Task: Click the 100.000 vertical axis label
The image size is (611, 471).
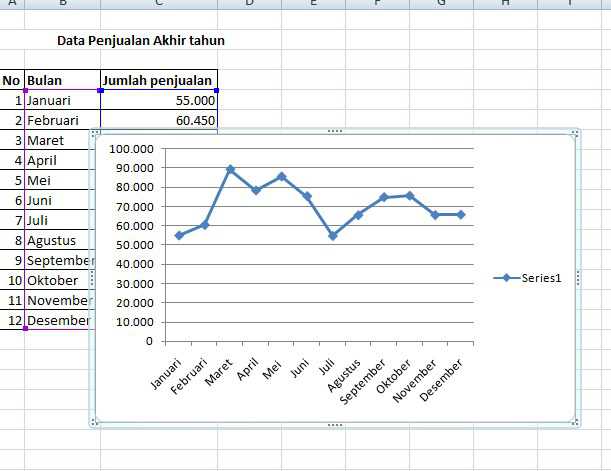Action: (x=132, y=148)
